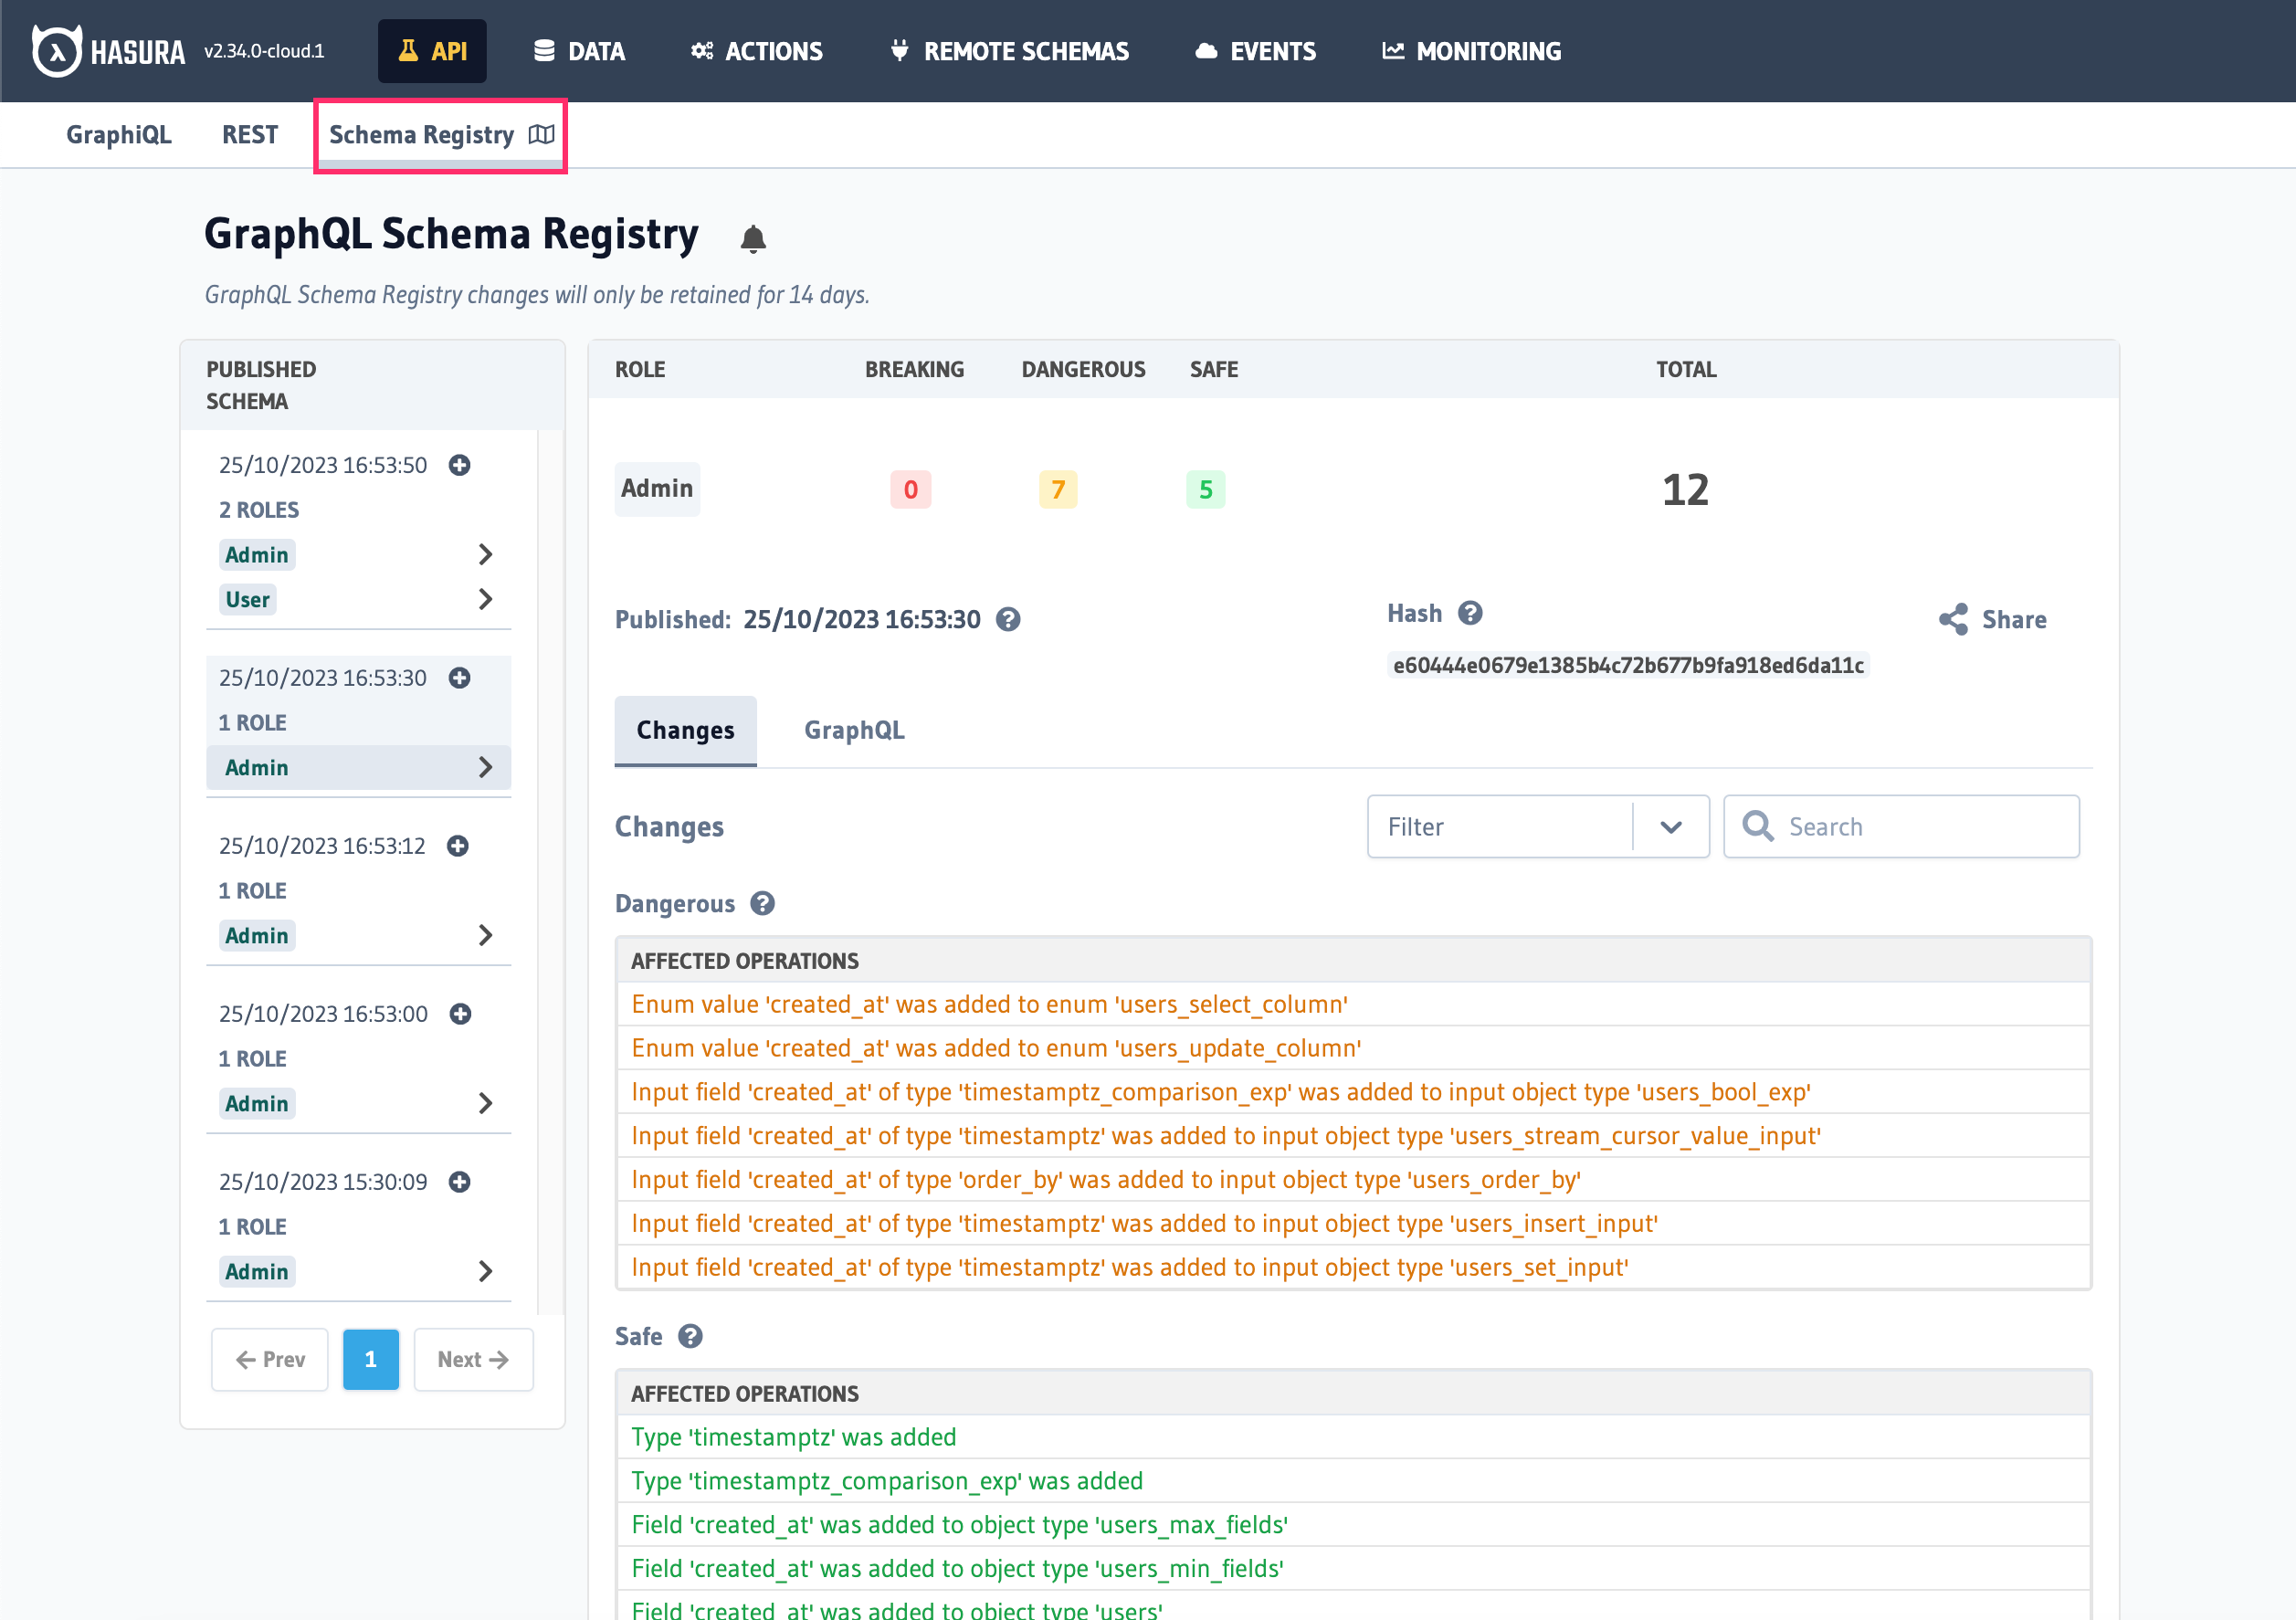Toggle schema change notifications with the bell icon
This screenshot has height=1620, width=2296.
[x=753, y=238]
